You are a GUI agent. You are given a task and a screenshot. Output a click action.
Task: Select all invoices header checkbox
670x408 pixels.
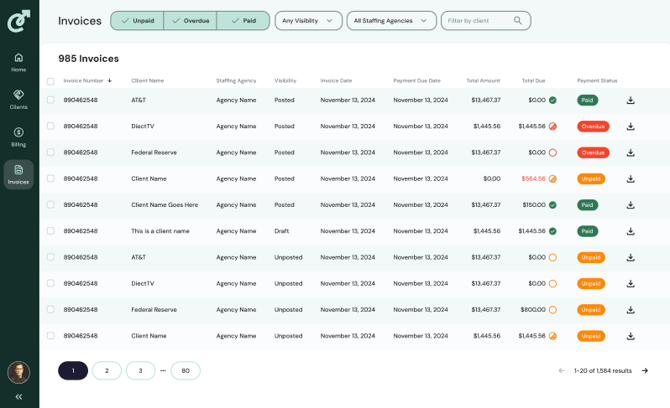pyautogui.click(x=51, y=81)
